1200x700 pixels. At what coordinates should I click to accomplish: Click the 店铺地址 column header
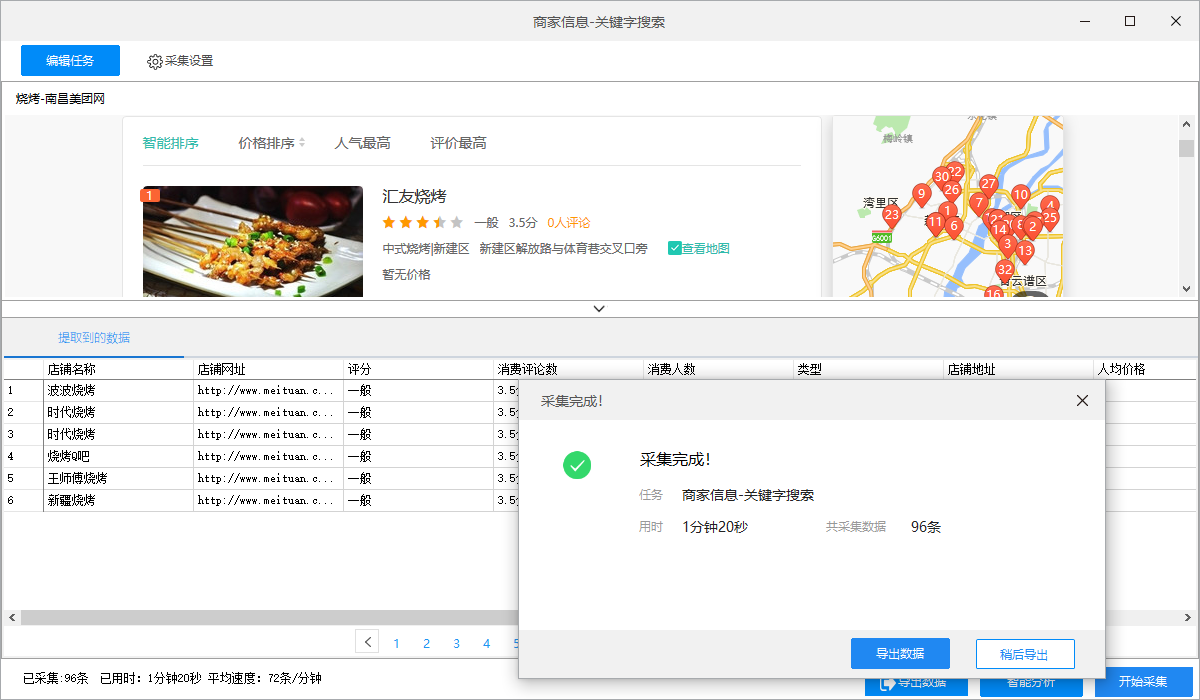[x=1019, y=369]
